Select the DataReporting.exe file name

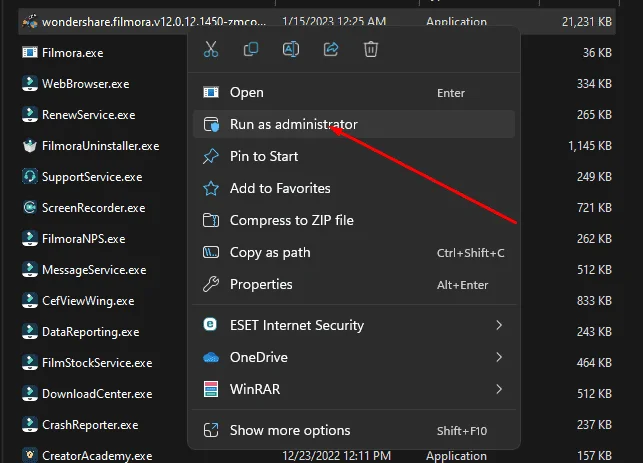(91, 332)
